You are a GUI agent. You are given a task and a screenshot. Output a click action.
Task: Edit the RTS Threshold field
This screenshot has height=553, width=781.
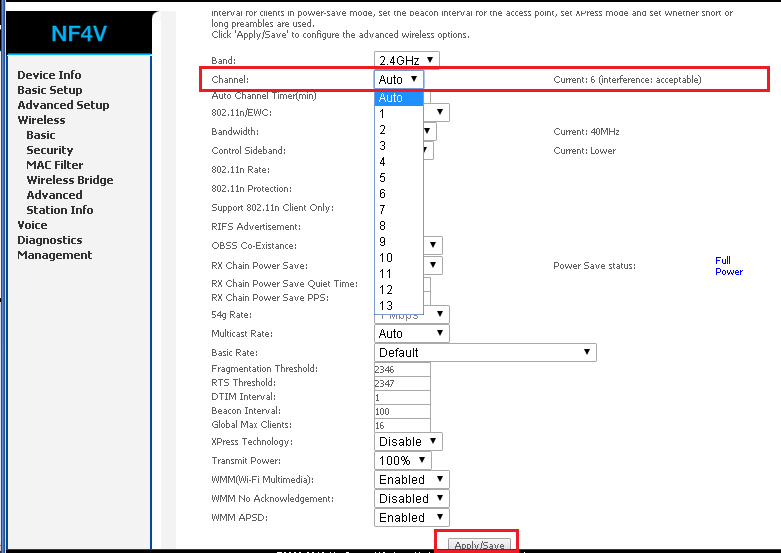pyautogui.click(x=402, y=383)
